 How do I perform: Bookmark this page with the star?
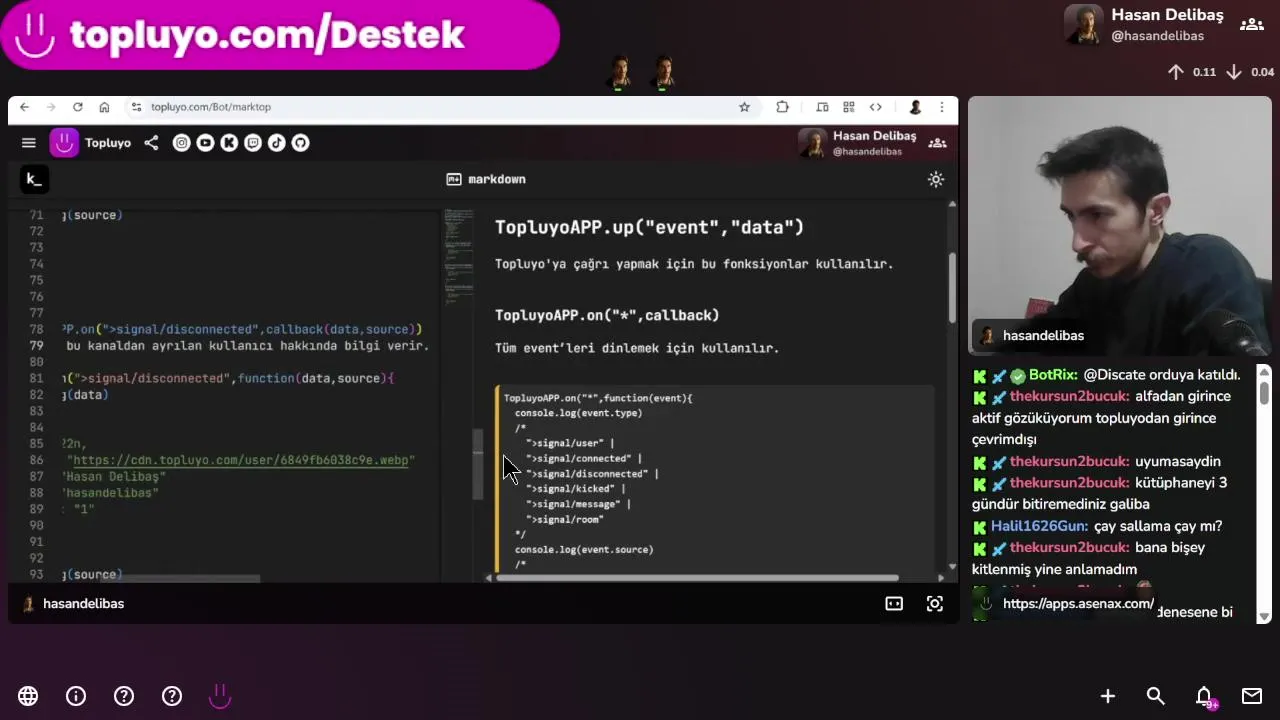pyautogui.click(x=744, y=107)
